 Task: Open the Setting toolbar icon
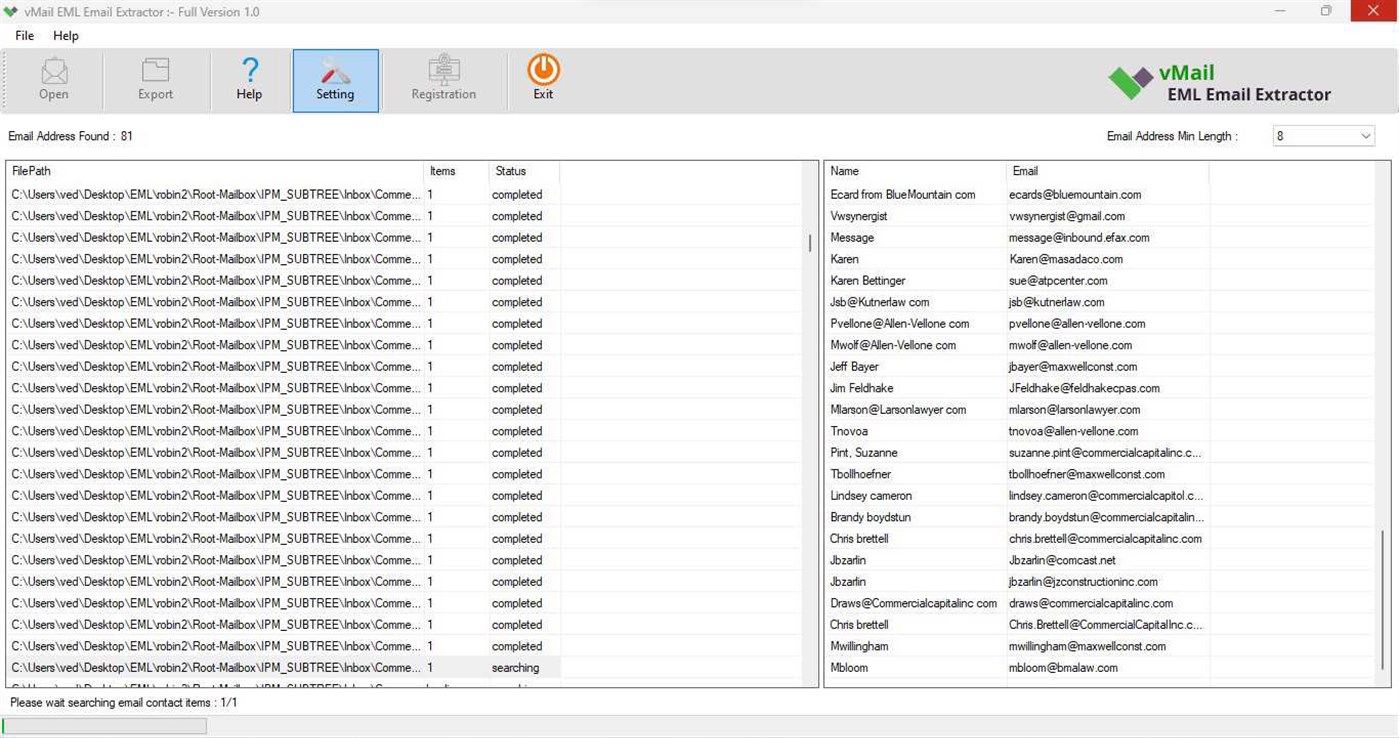[x=335, y=78]
